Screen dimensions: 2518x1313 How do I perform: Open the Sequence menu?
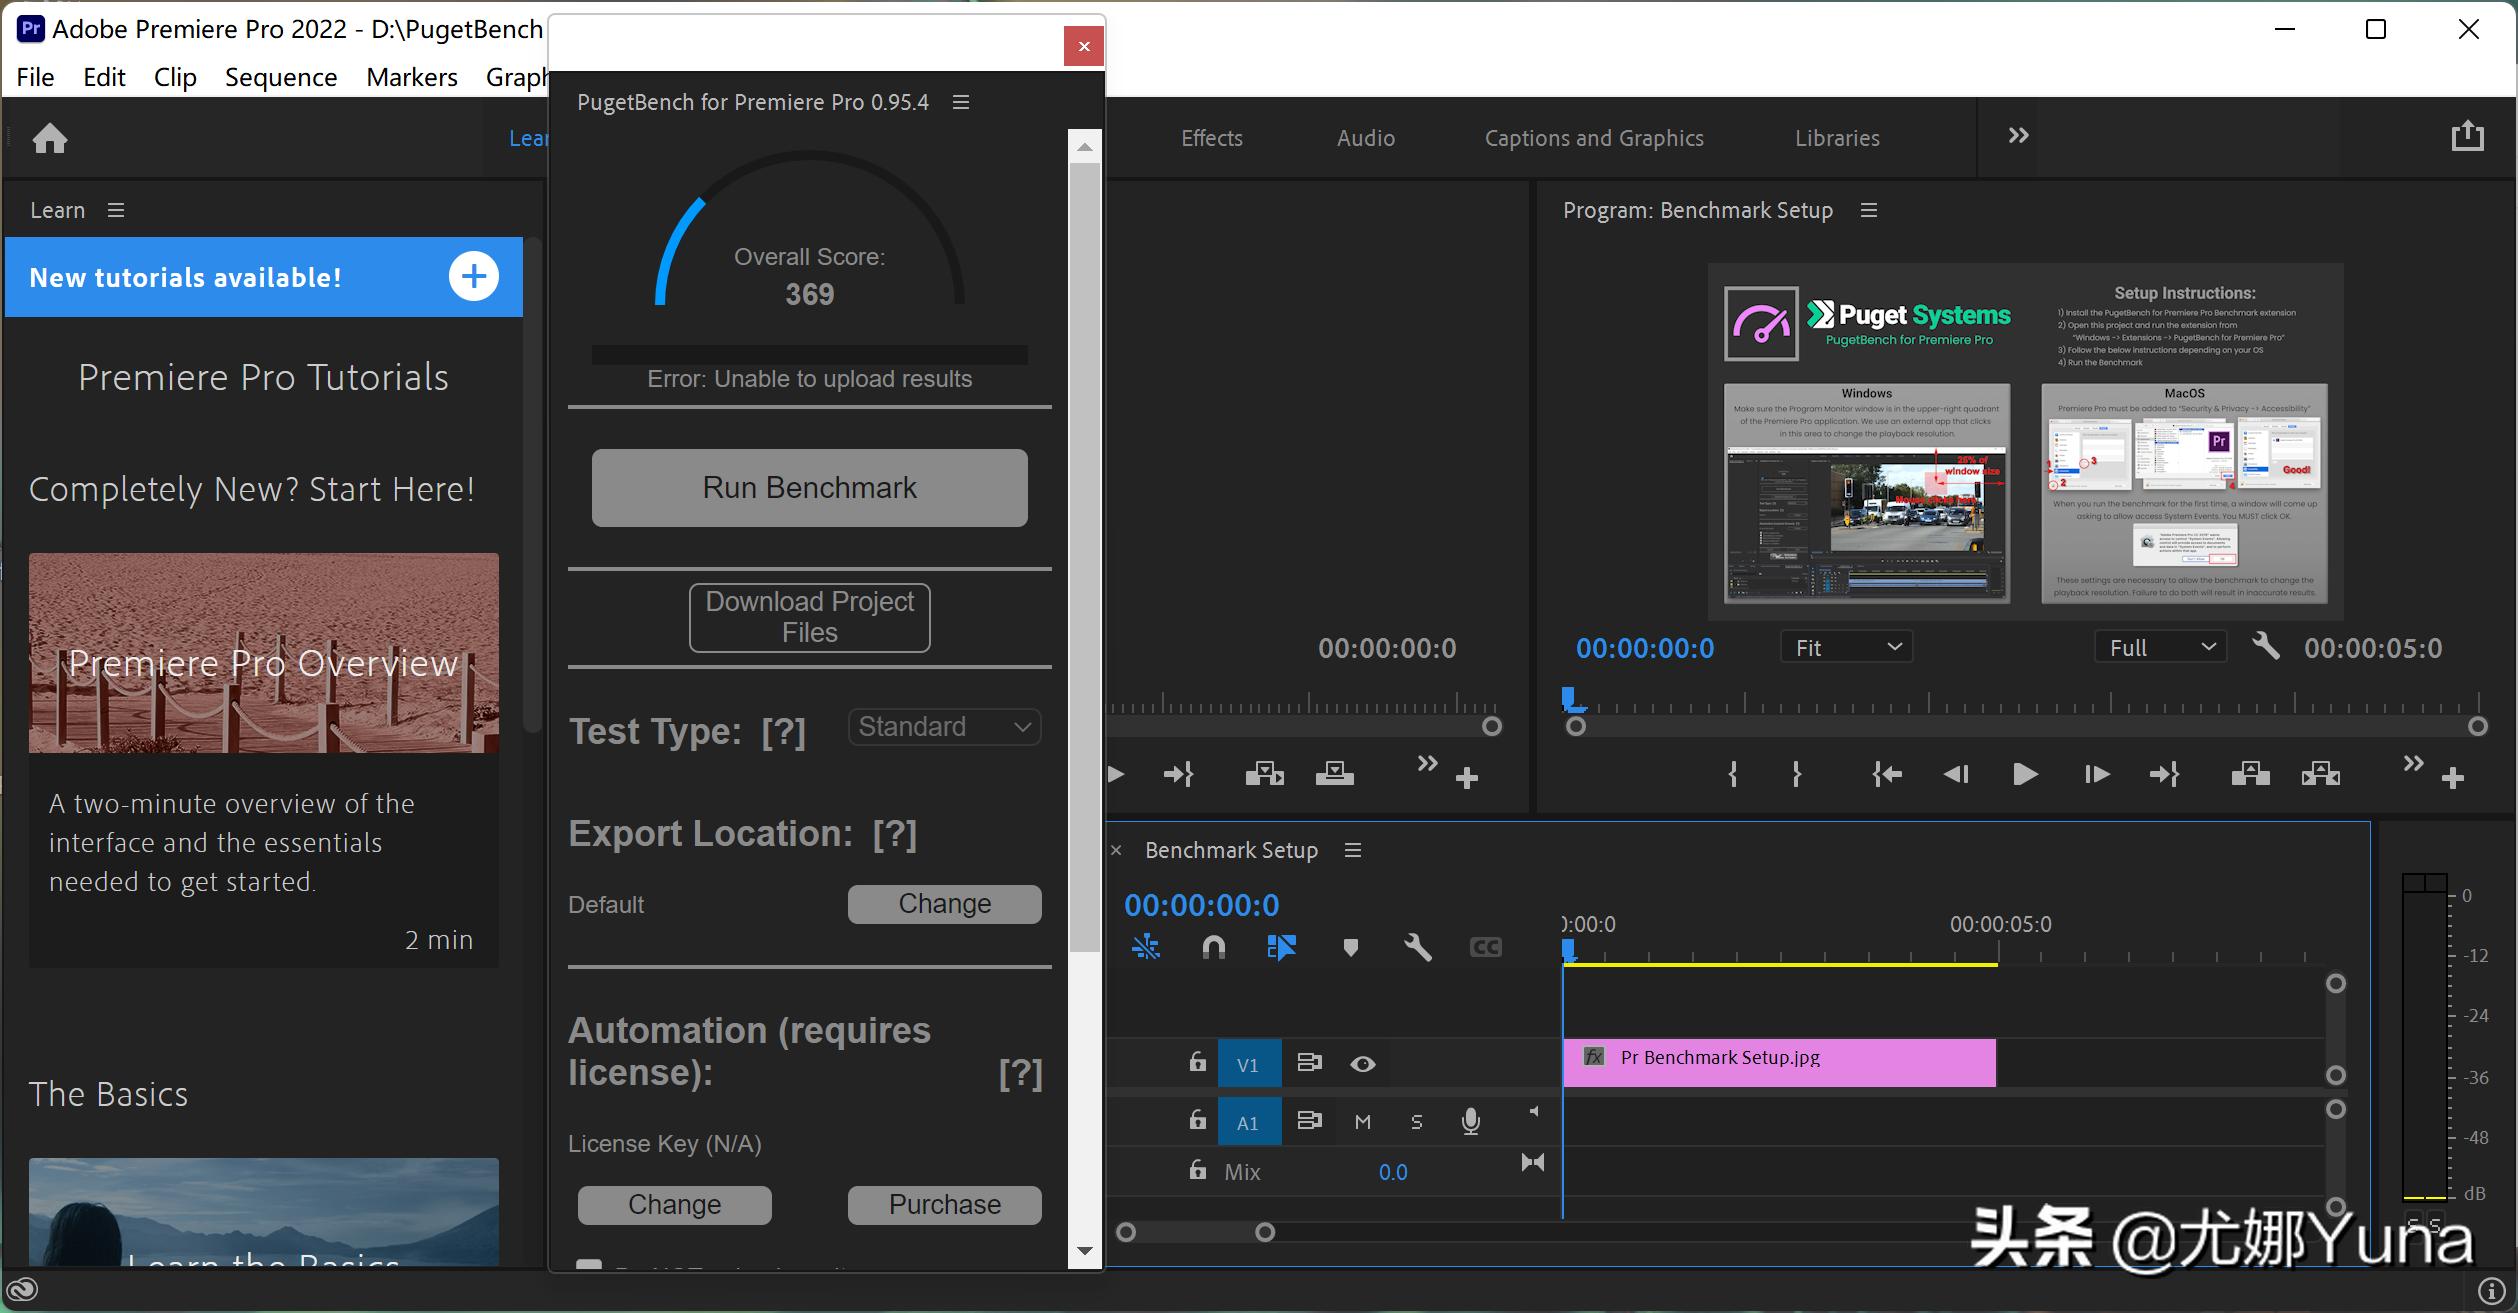(281, 77)
